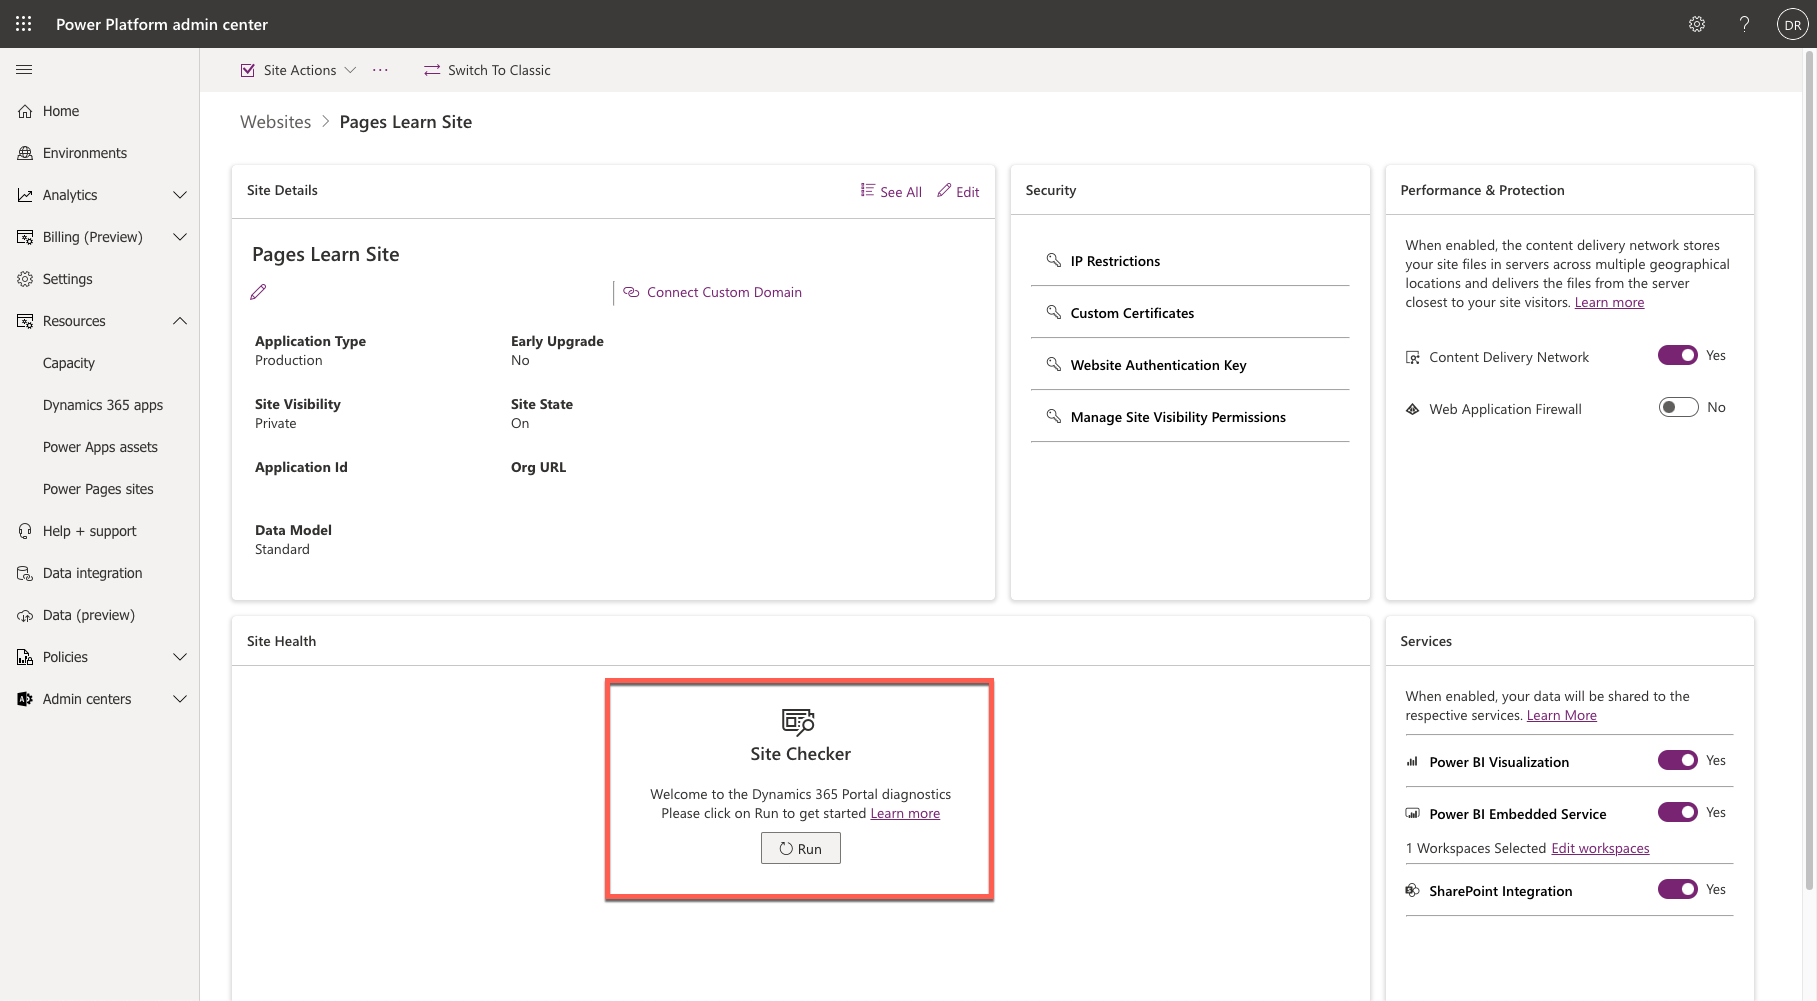This screenshot has width=1817, height=1001.
Task: Go to Home in the sidebar
Action: [x=100, y=111]
